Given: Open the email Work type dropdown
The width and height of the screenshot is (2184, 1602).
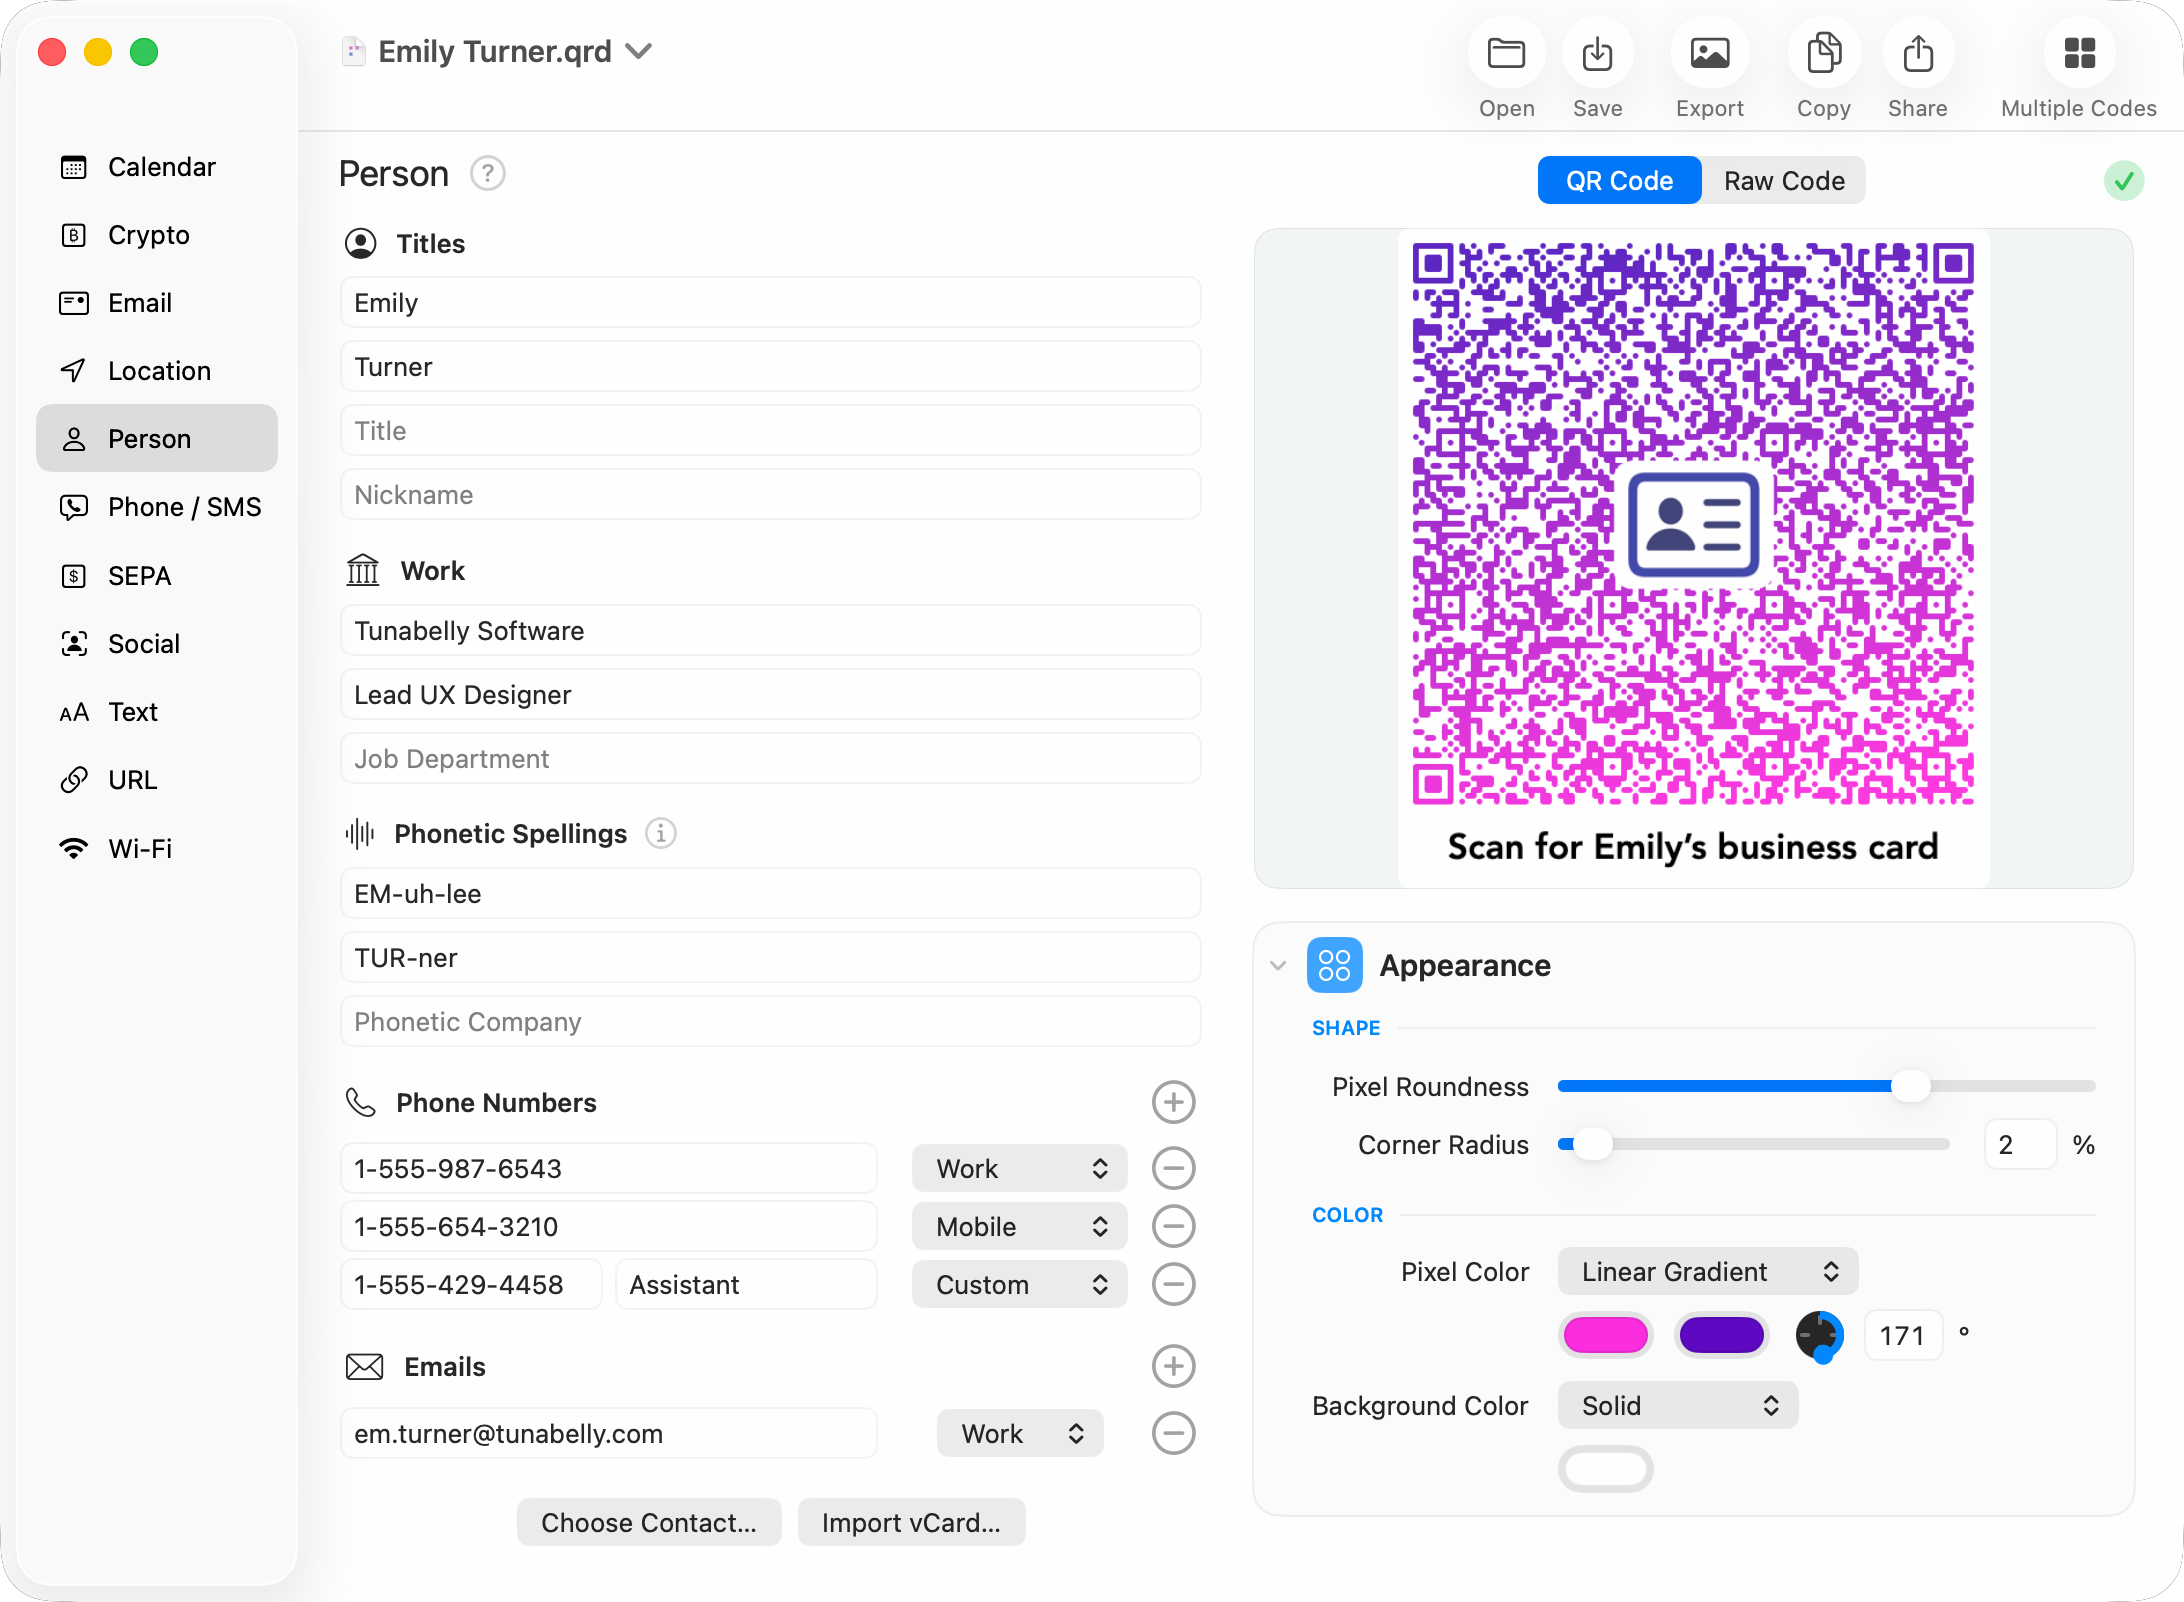Looking at the screenshot, I should [1020, 1433].
